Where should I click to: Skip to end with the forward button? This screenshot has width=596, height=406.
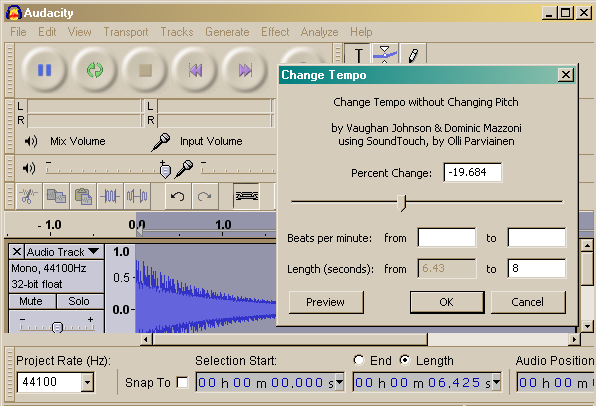coord(245,70)
